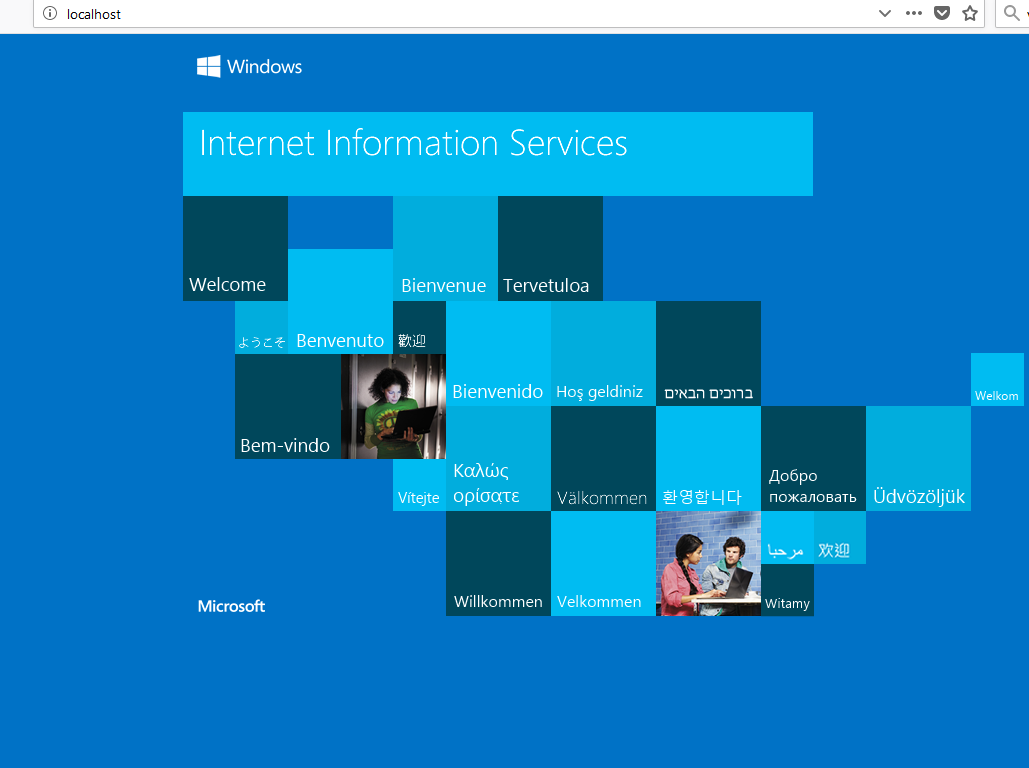Click the Üdvözöljük tile
Viewport: 1029px width, 768px height.
(918, 458)
